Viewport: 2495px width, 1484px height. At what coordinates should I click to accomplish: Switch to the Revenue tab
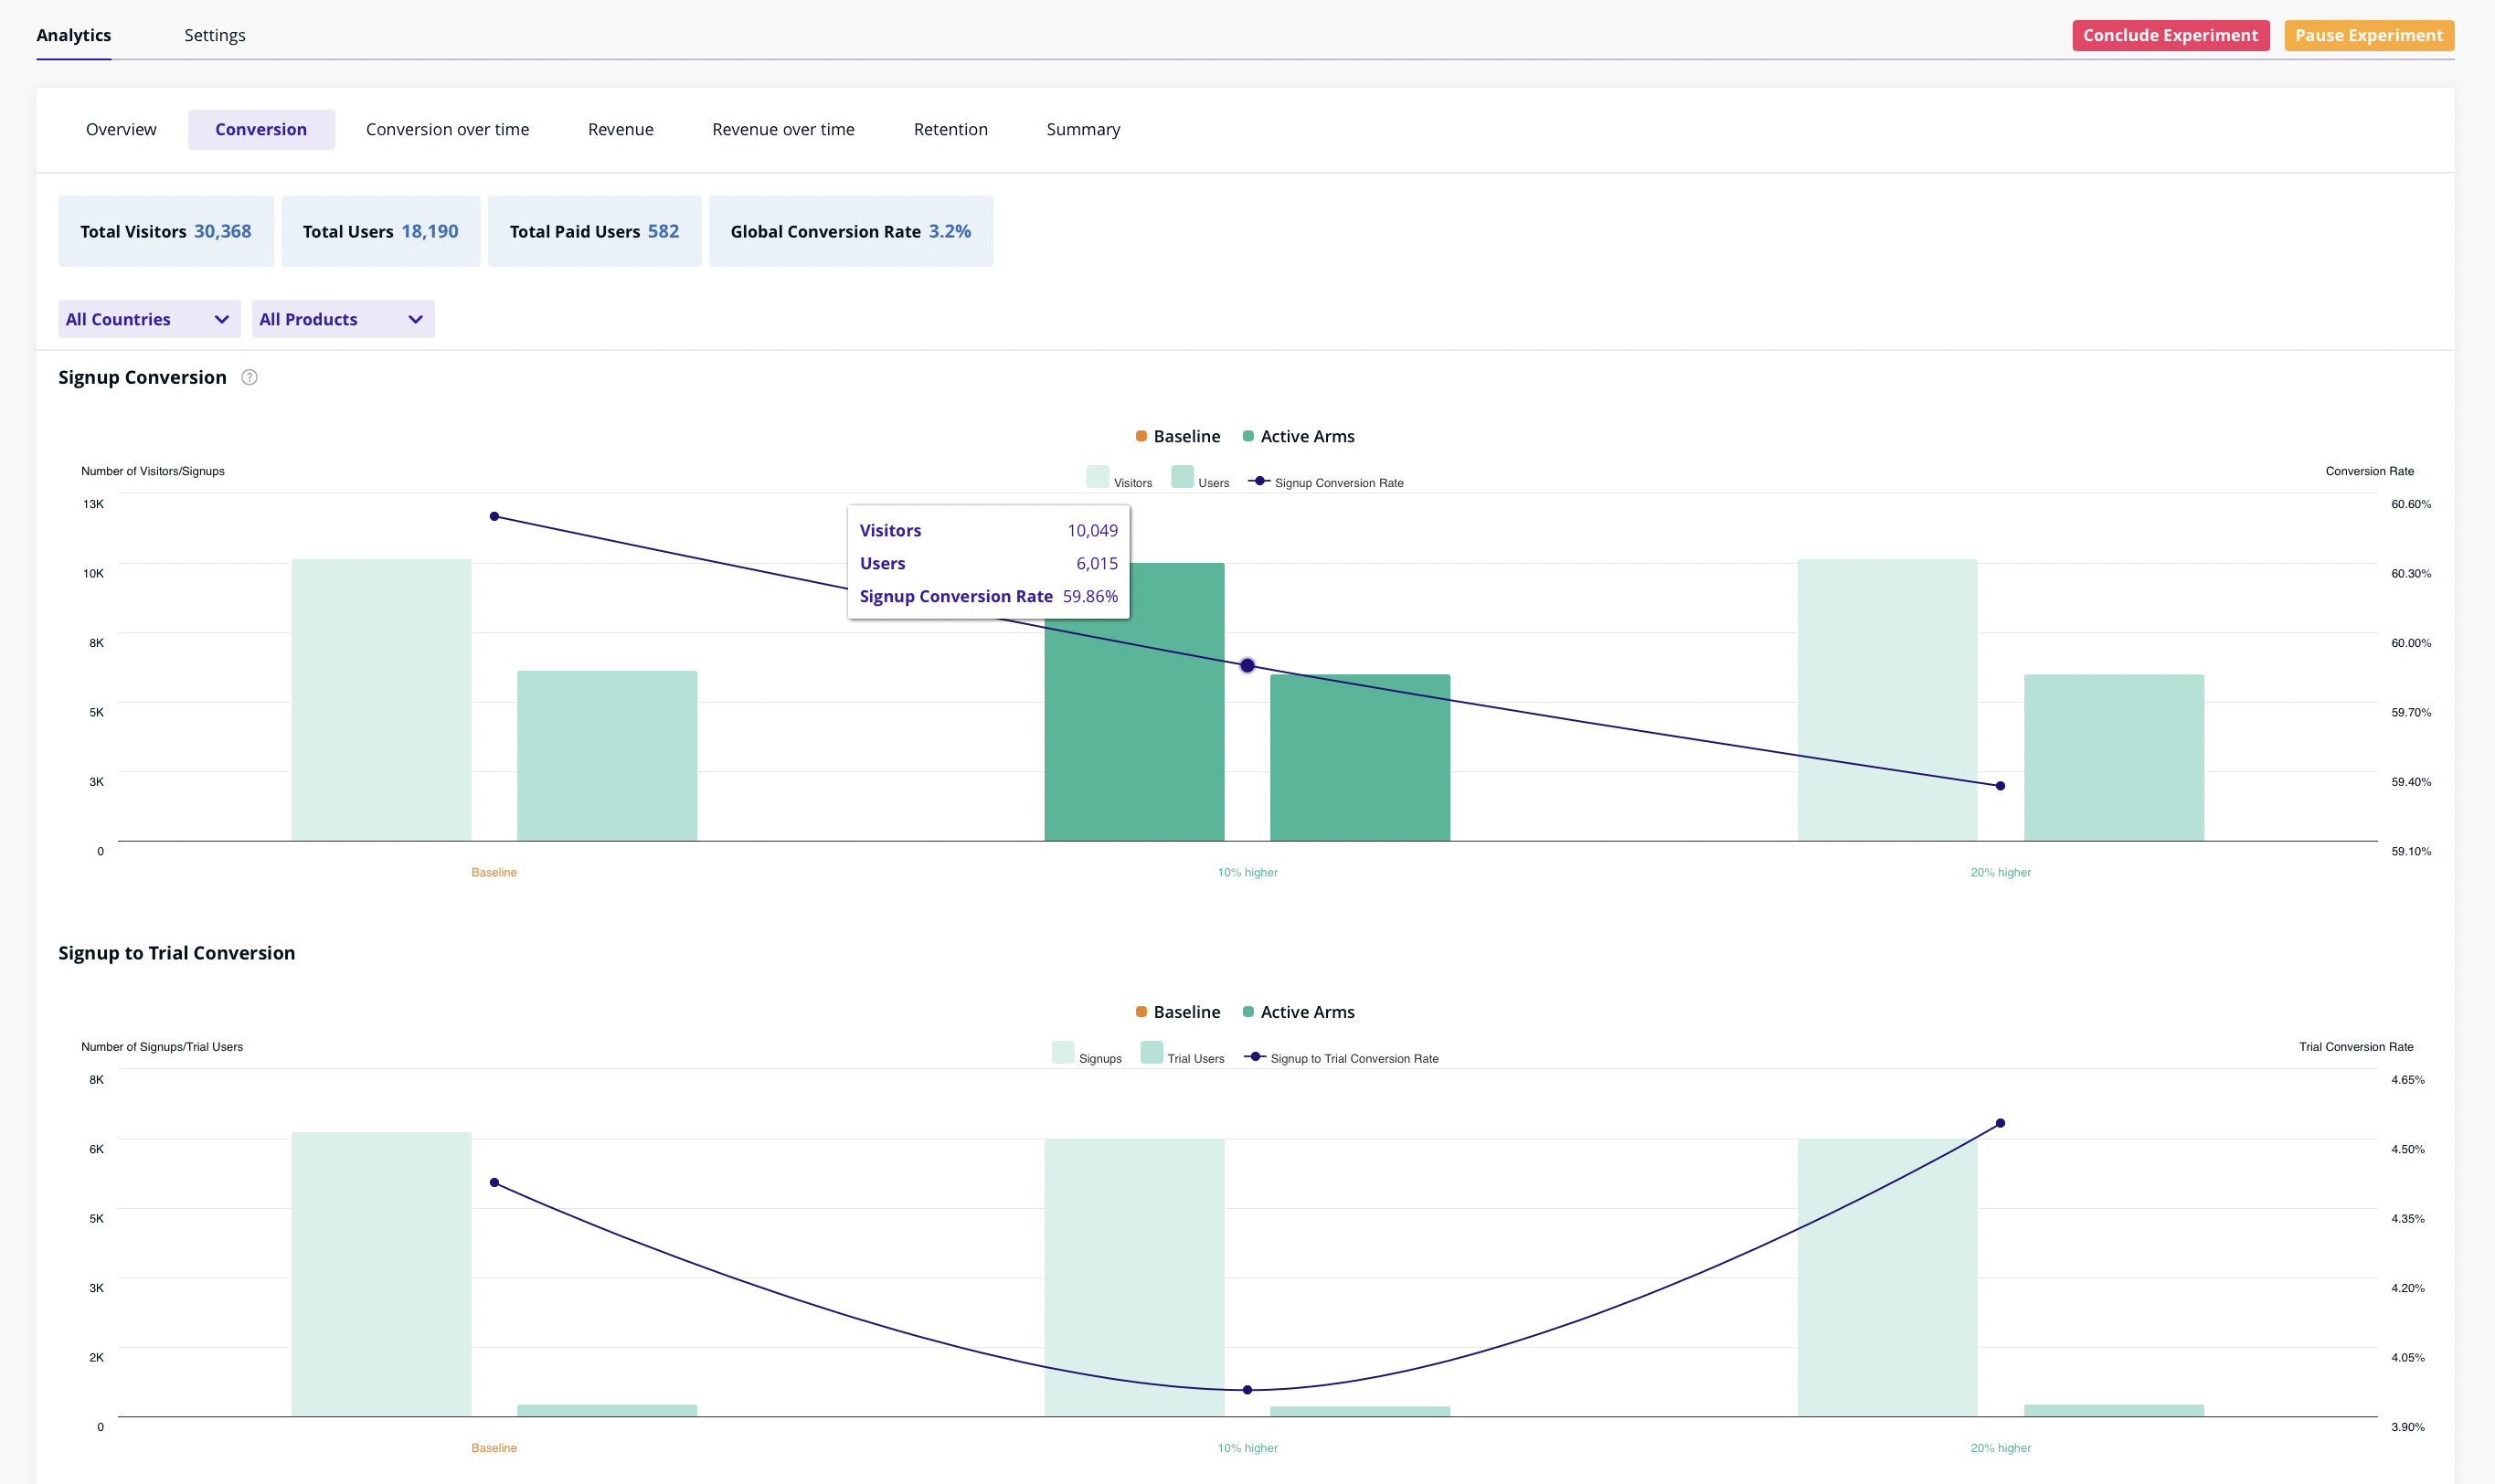pos(620,129)
